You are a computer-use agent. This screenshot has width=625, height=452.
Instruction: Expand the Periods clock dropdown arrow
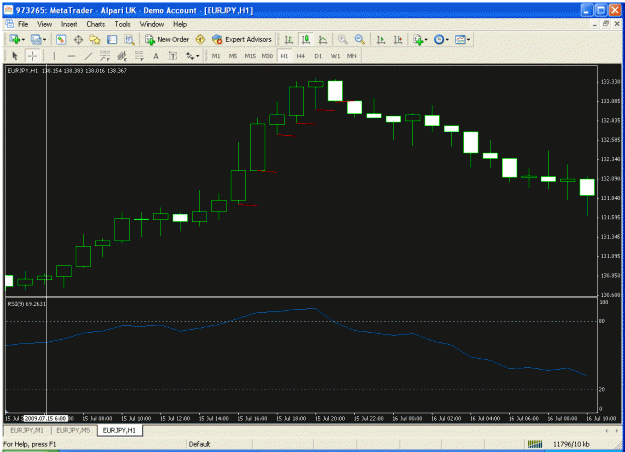point(447,39)
